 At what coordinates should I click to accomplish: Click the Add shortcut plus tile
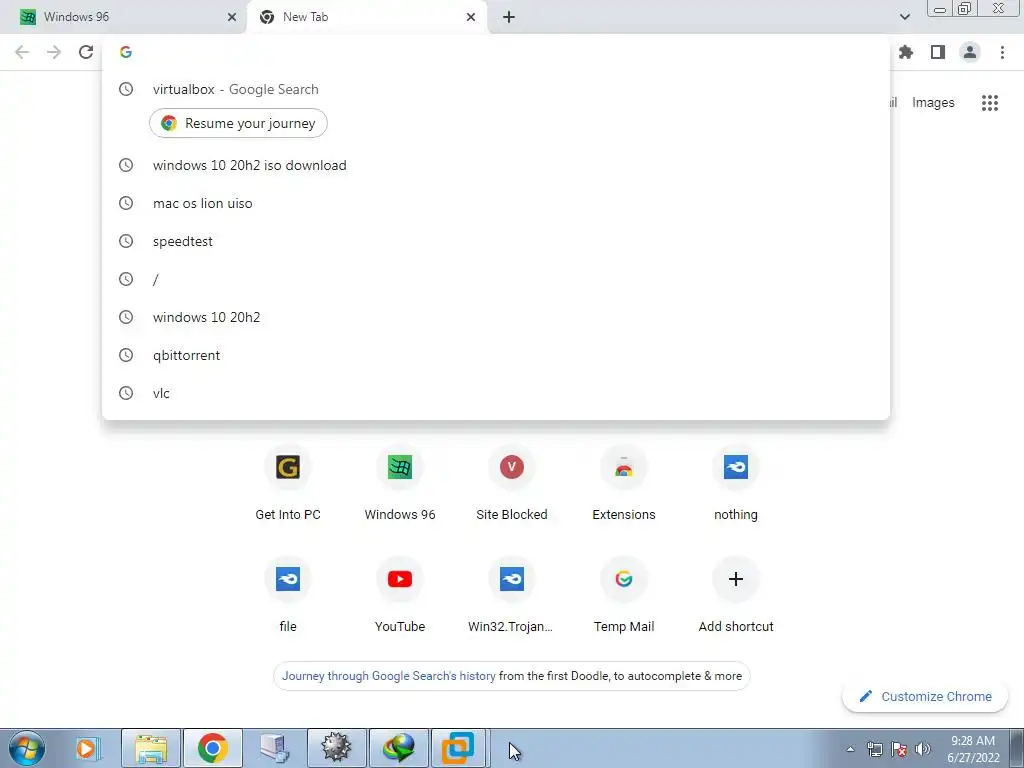coord(736,596)
